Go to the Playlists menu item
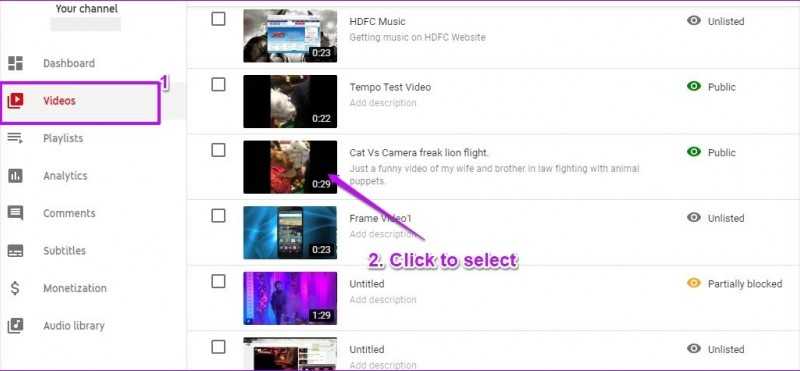This screenshot has width=800, height=371. pyautogui.click(x=63, y=138)
